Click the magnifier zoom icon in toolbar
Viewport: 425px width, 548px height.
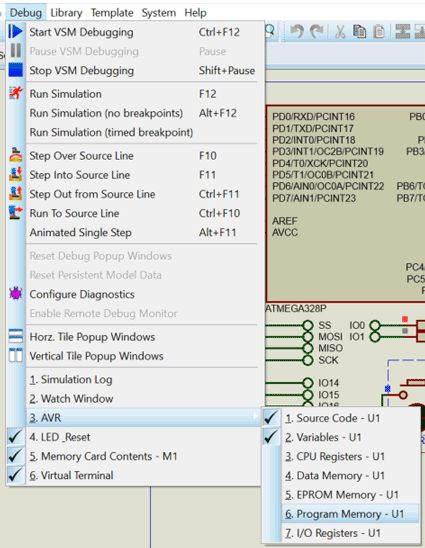[270, 31]
